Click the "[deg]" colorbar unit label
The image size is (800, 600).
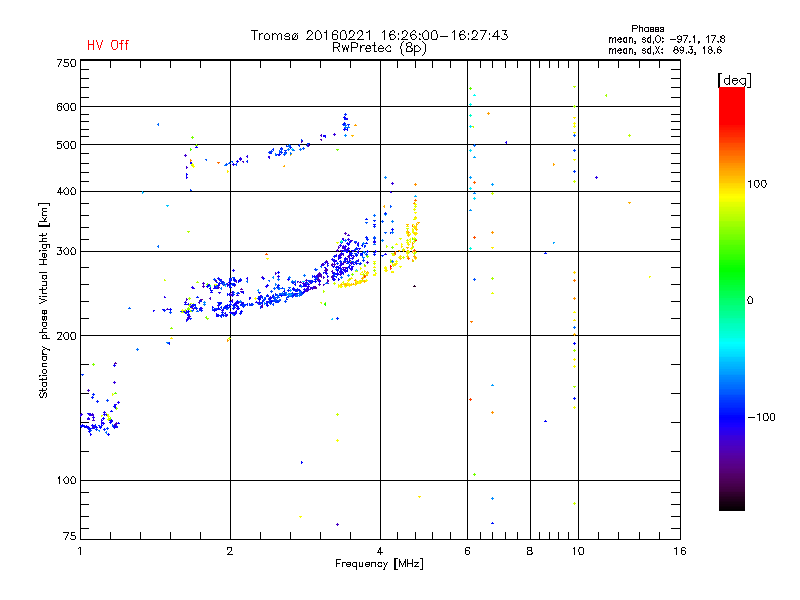pos(734,80)
